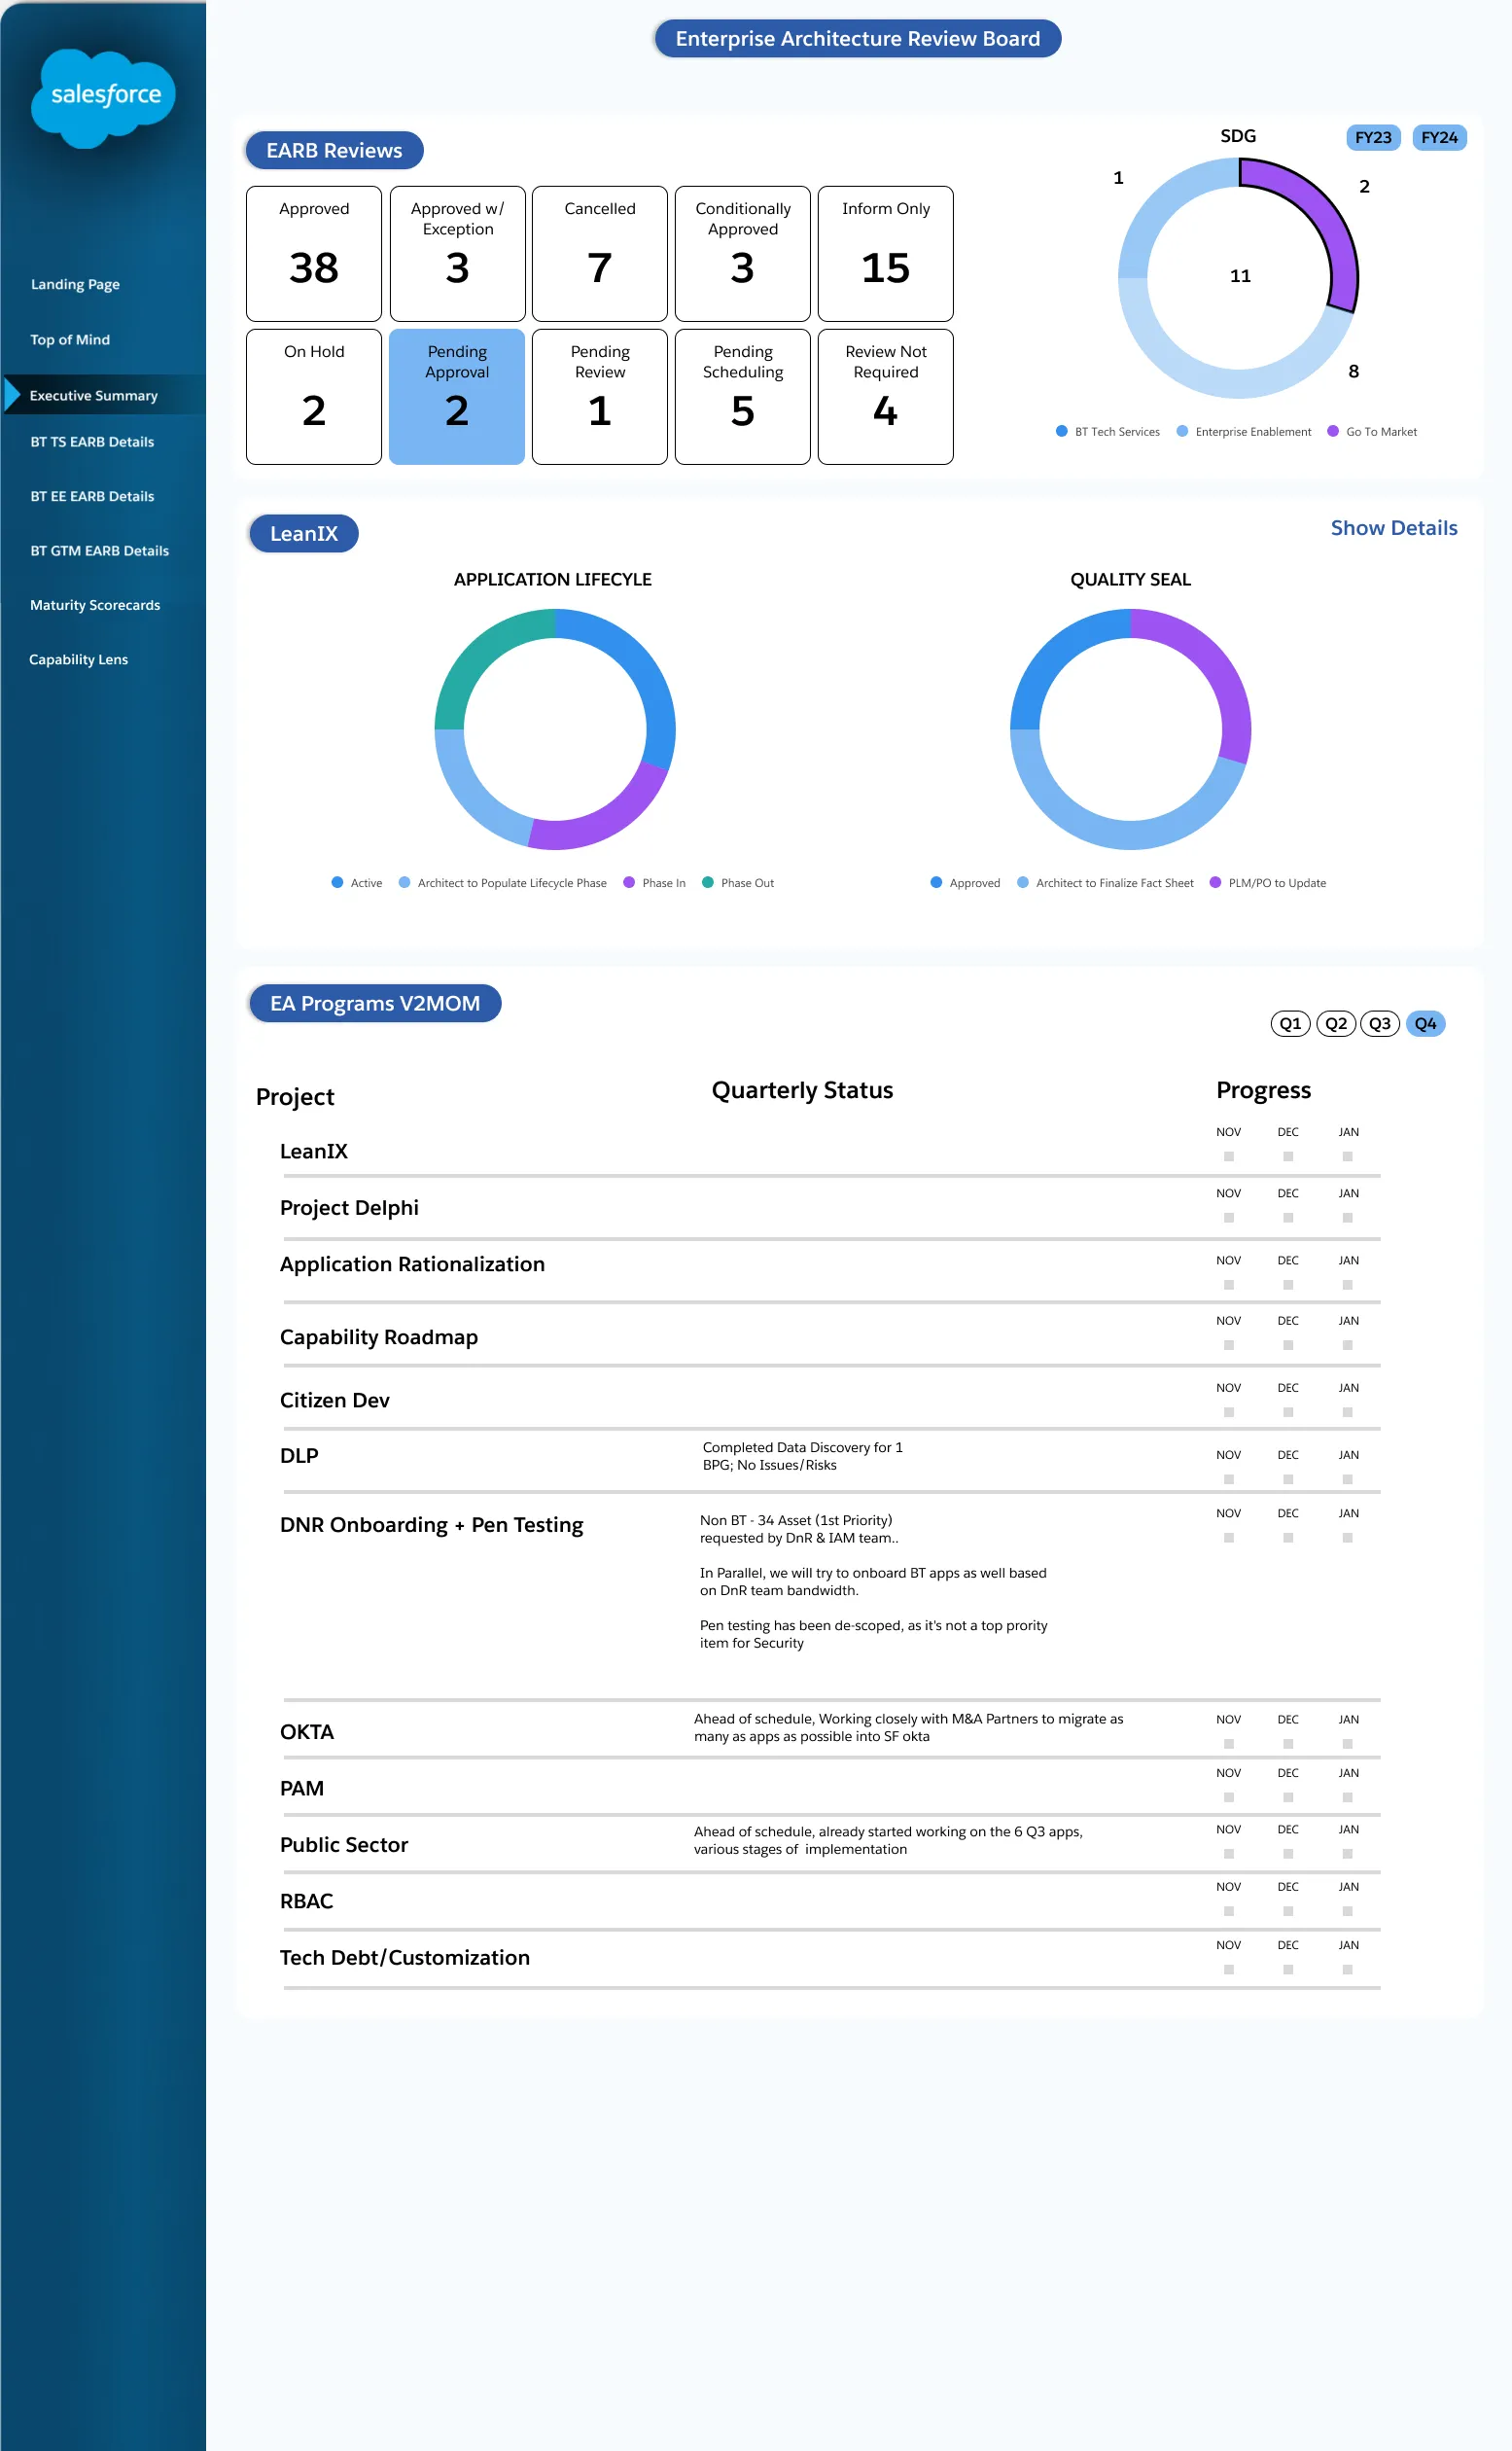Viewport: 1512px width, 2451px height.
Task: Switch SDG chart to FY24
Action: [1439, 138]
